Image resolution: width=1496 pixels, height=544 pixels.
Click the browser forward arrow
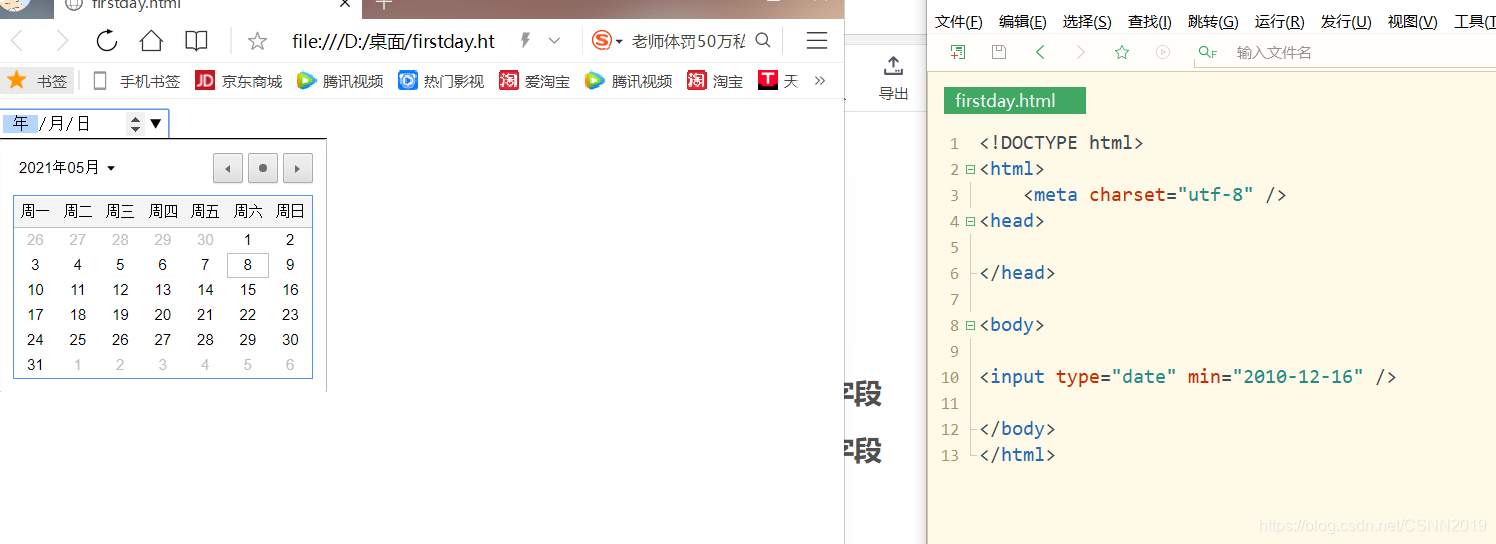point(62,41)
